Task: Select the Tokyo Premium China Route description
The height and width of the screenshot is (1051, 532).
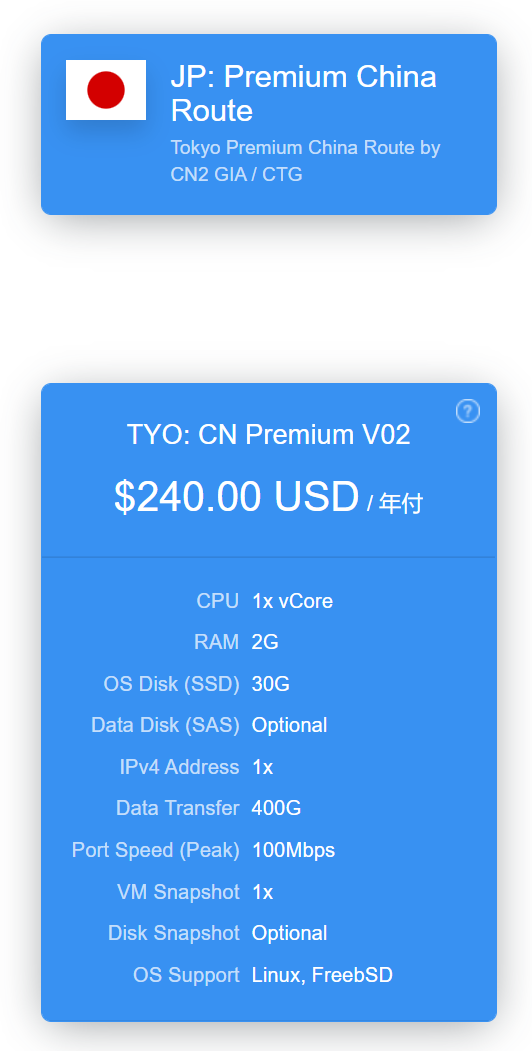Action: pos(306,161)
